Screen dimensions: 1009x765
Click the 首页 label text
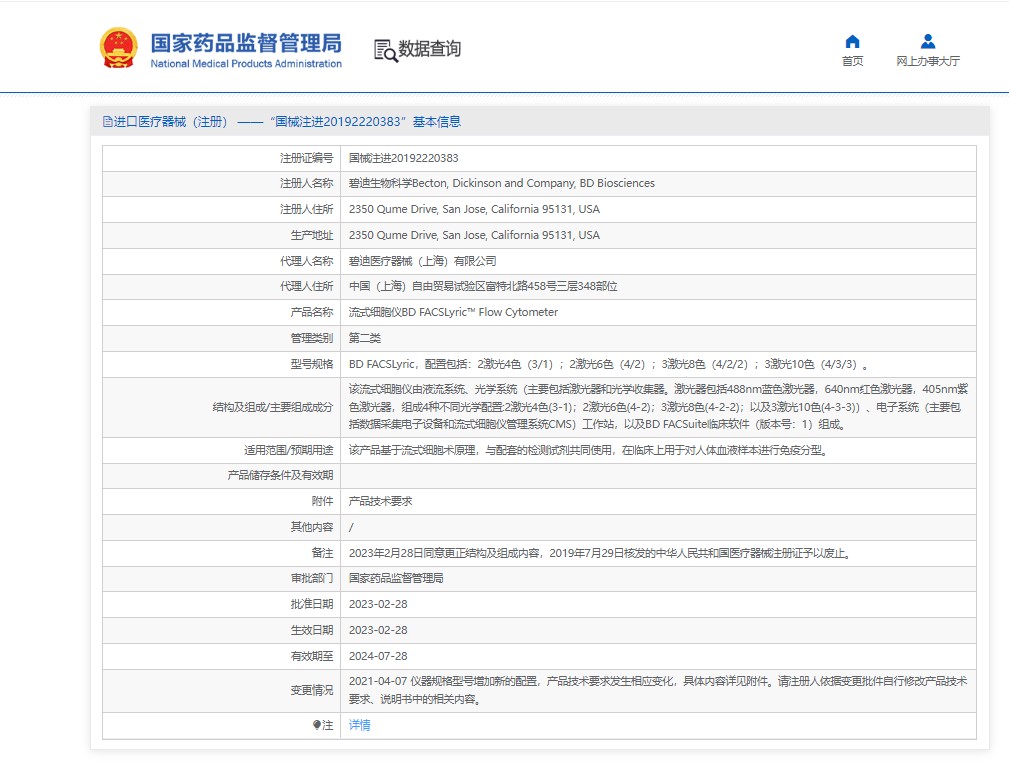click(852, 61)
